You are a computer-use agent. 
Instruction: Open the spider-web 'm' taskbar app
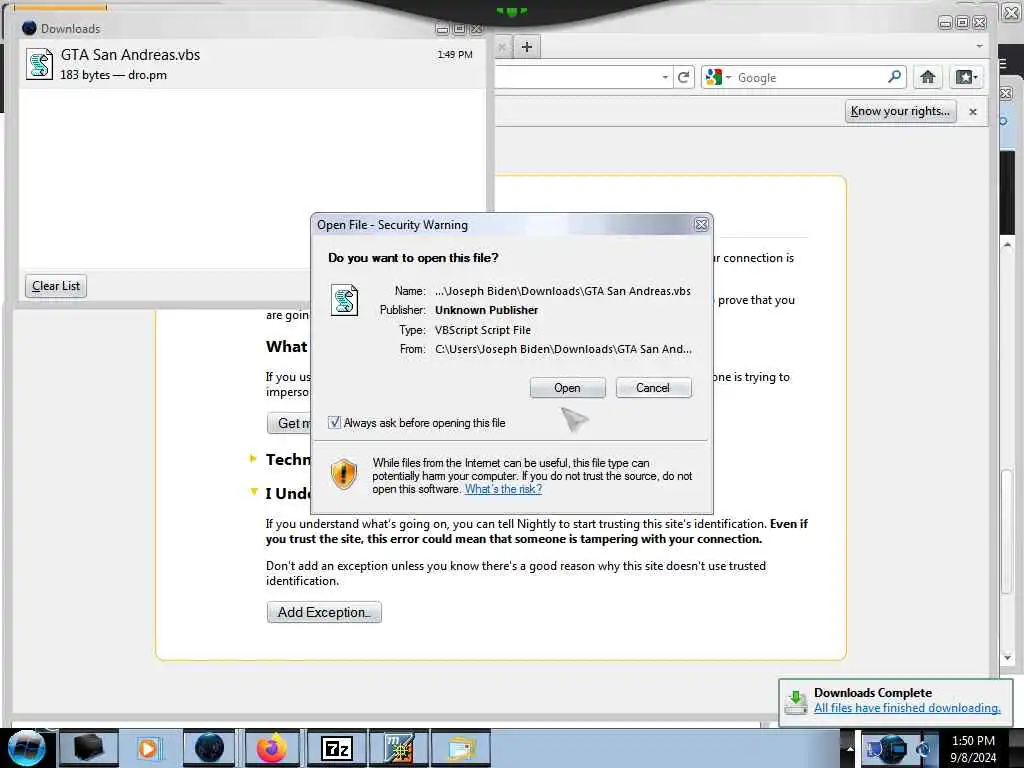pyautogui.click(x=398, y=748)
